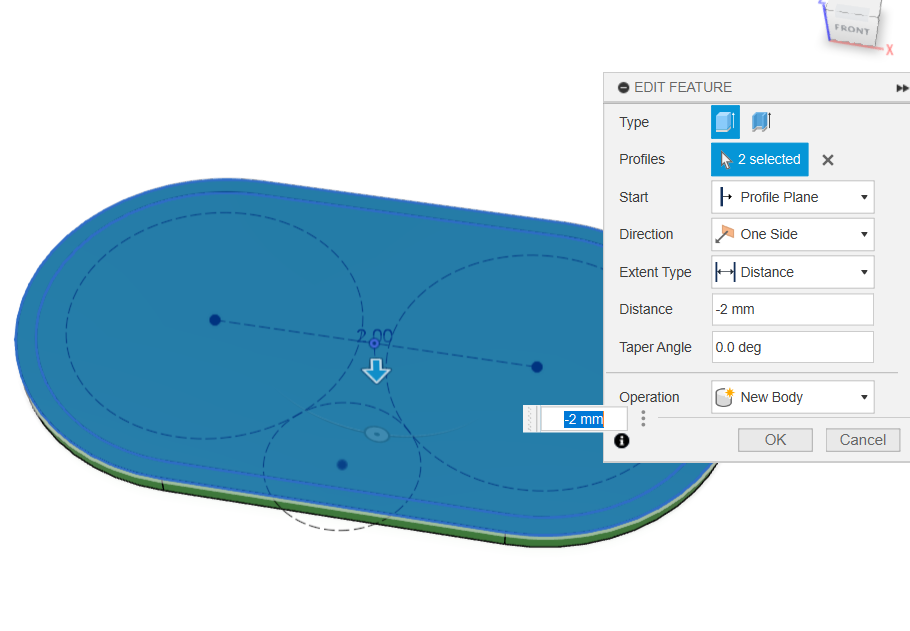Screen dimensions: 910x631
Task: Click the floating -2 mm value box
Action: [x=583, y=419]
